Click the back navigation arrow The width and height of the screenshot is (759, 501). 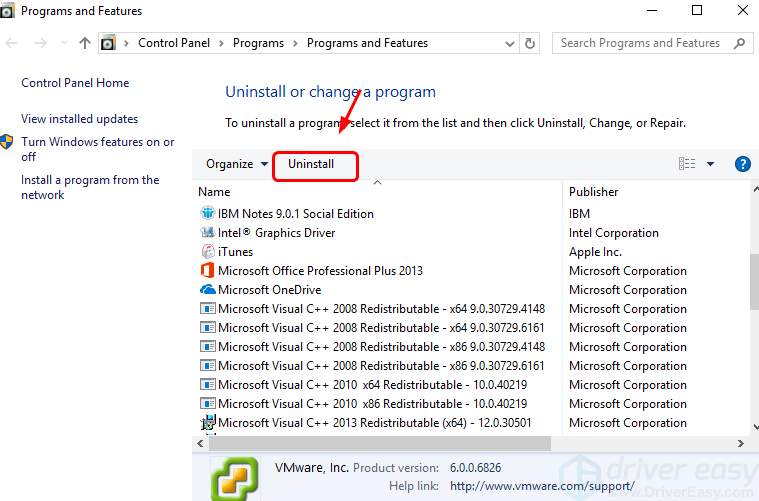click(11, 43)
